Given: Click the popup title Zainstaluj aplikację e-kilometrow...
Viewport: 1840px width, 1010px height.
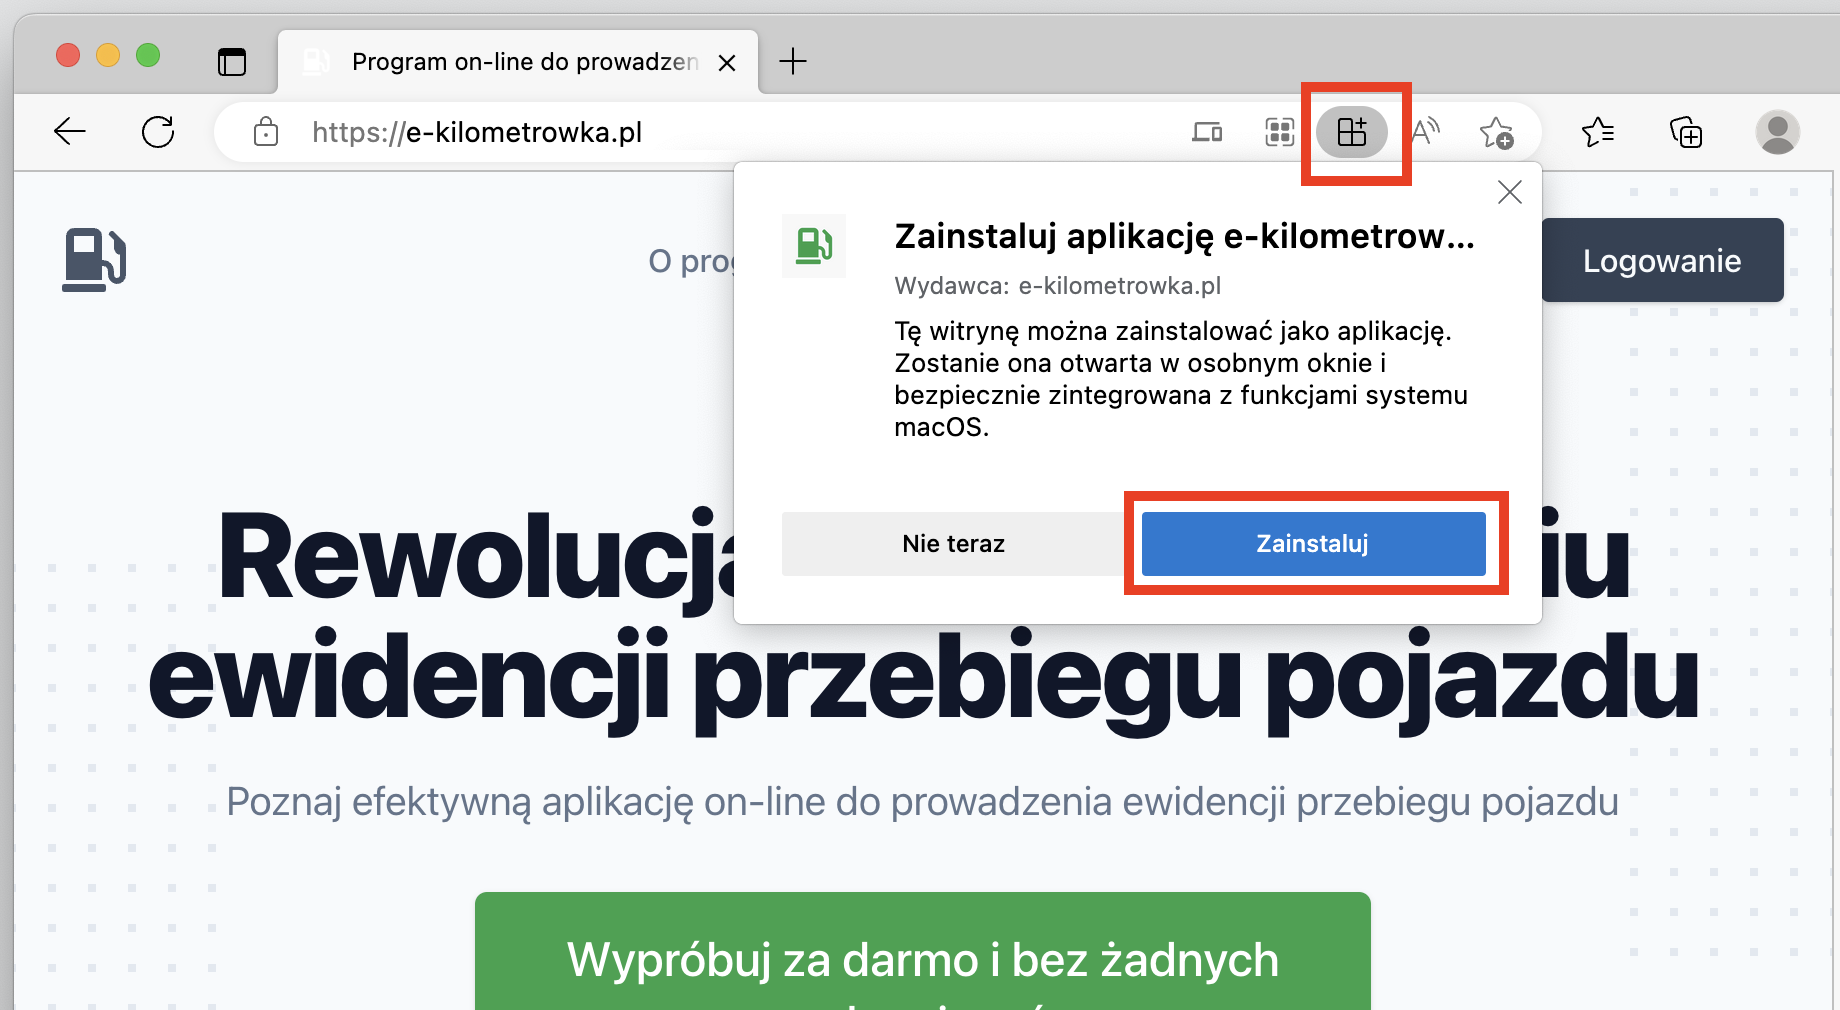Looking at the screenshot, I should coord(1184,236).
